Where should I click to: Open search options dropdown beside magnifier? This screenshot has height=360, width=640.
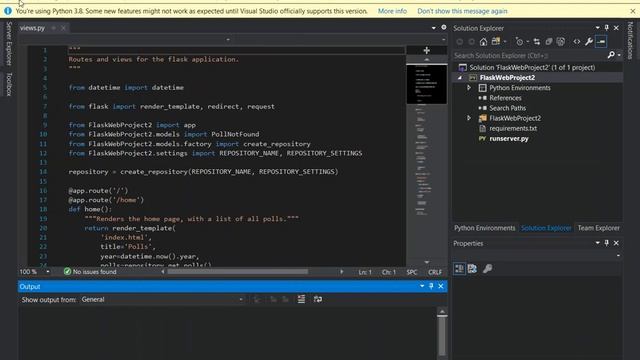619,55
